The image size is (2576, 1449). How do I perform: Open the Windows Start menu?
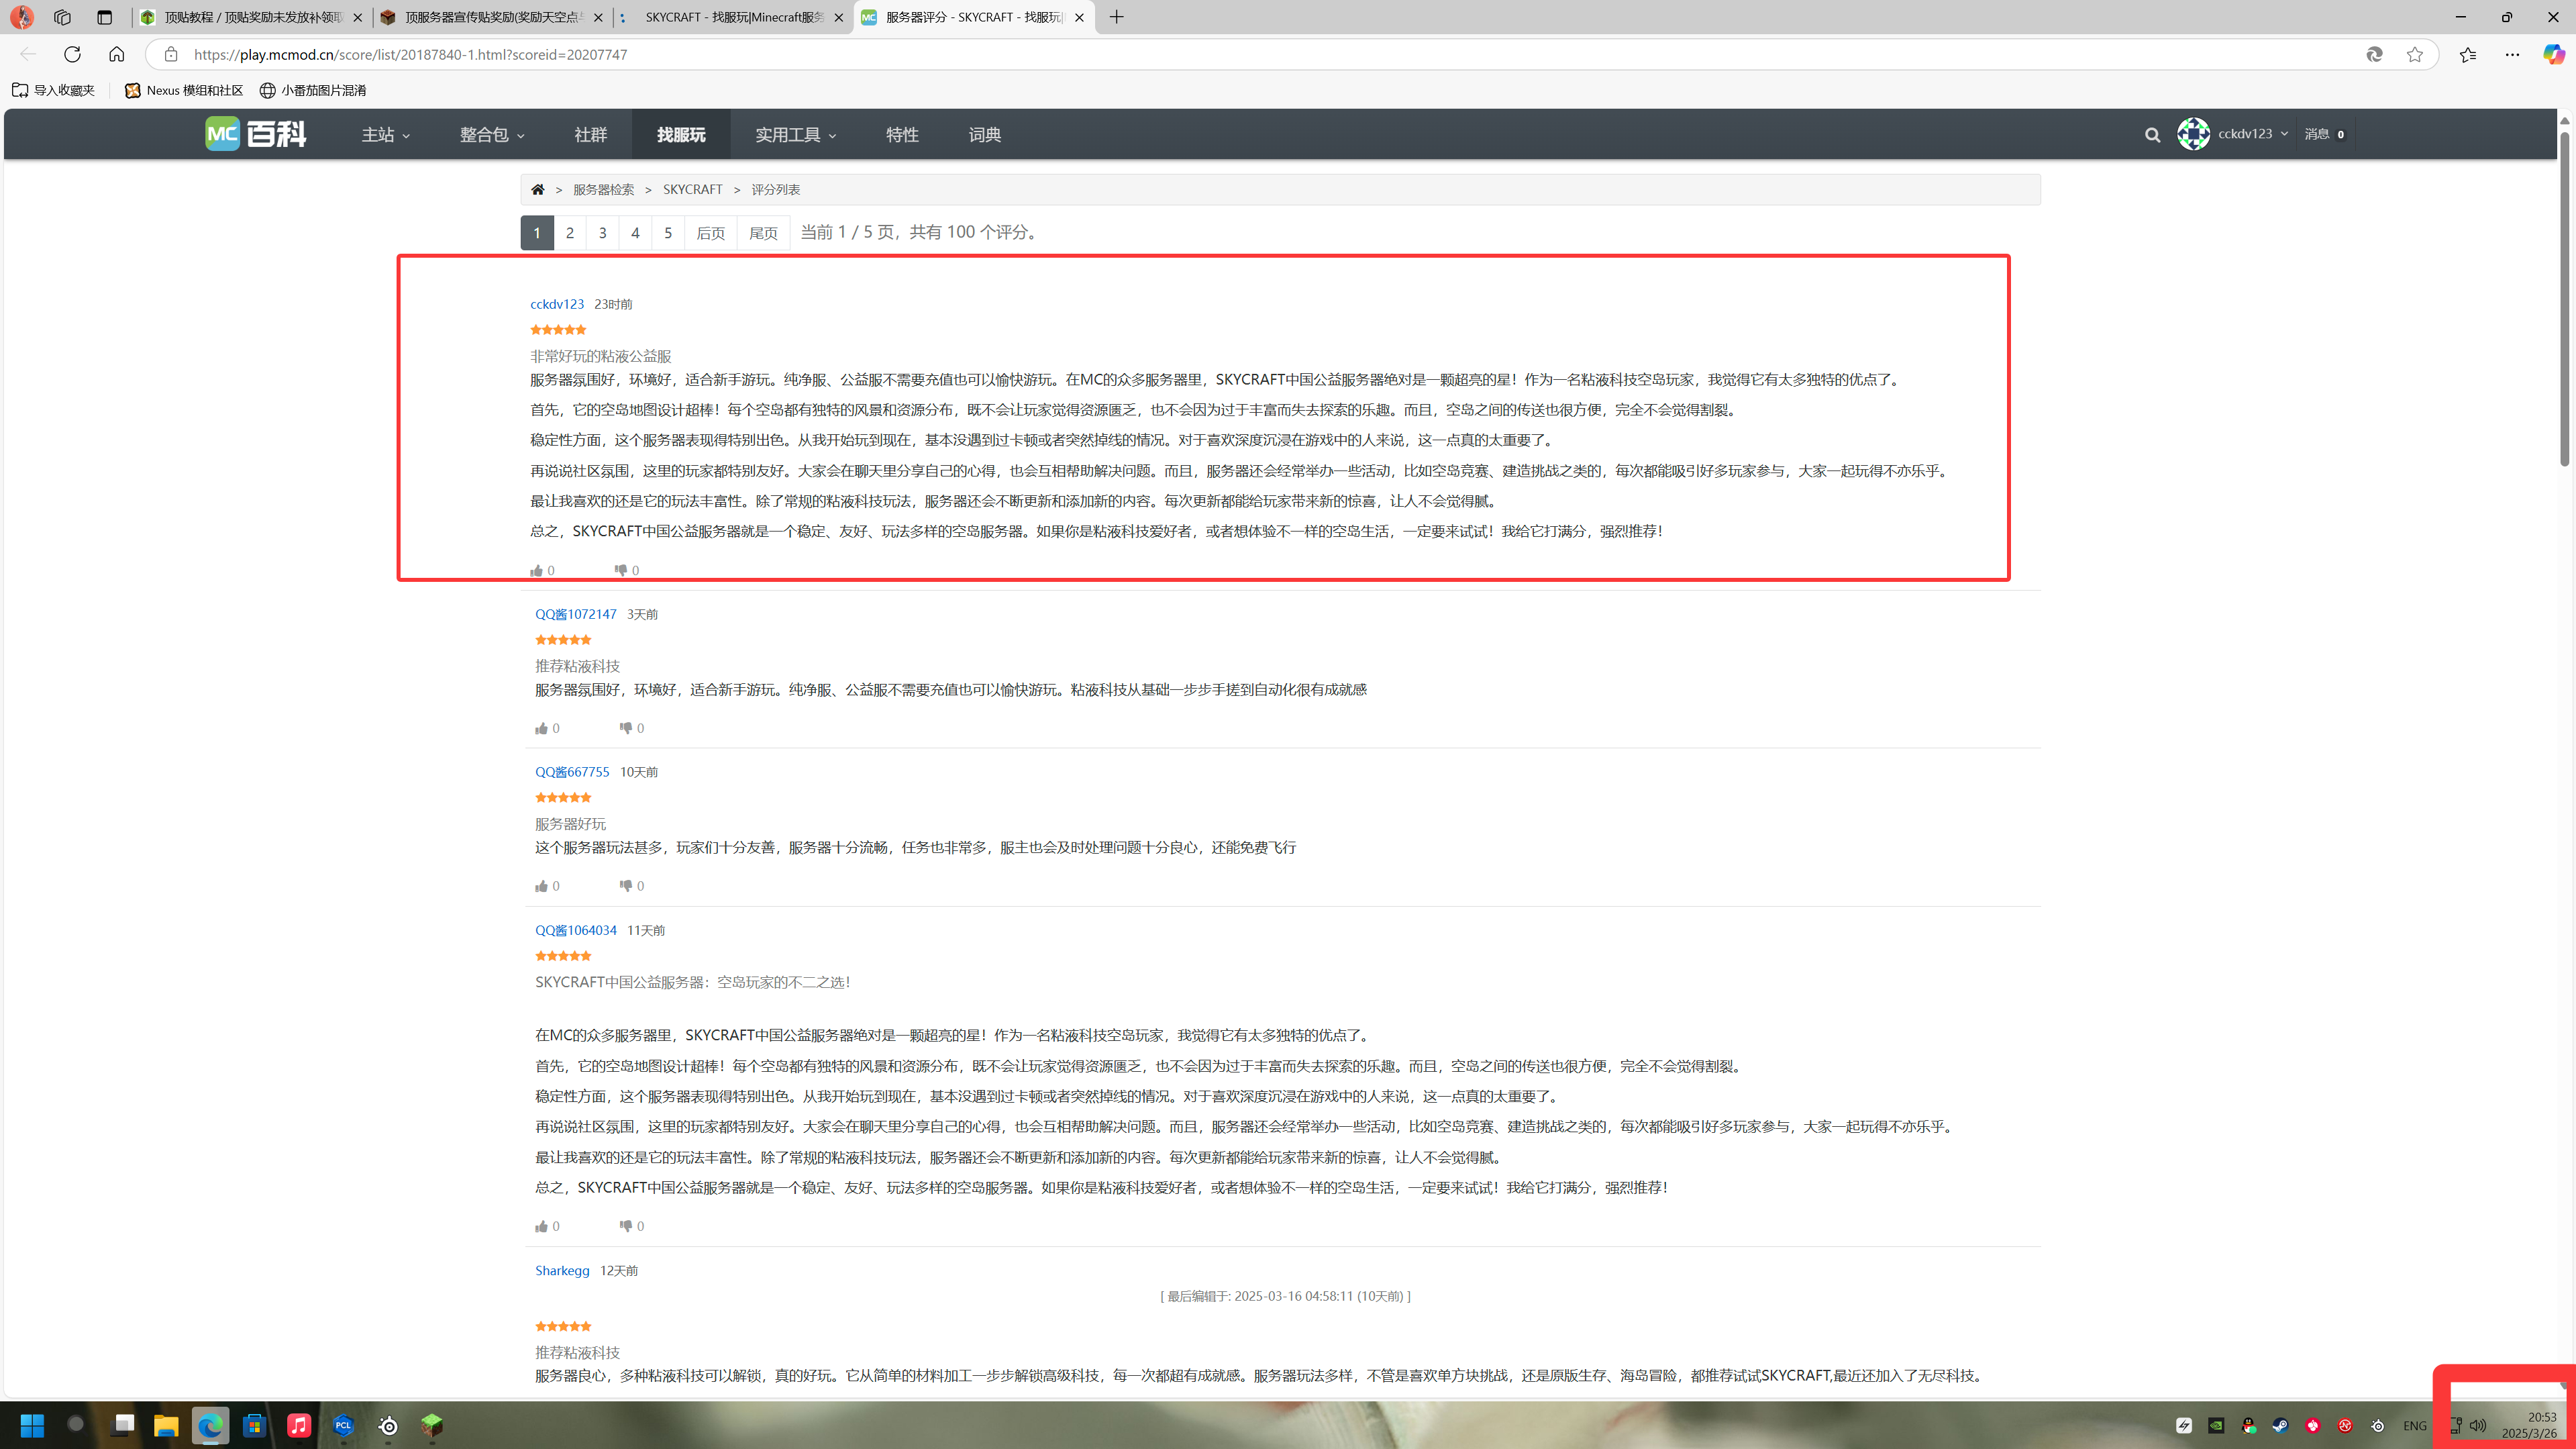32,1425
